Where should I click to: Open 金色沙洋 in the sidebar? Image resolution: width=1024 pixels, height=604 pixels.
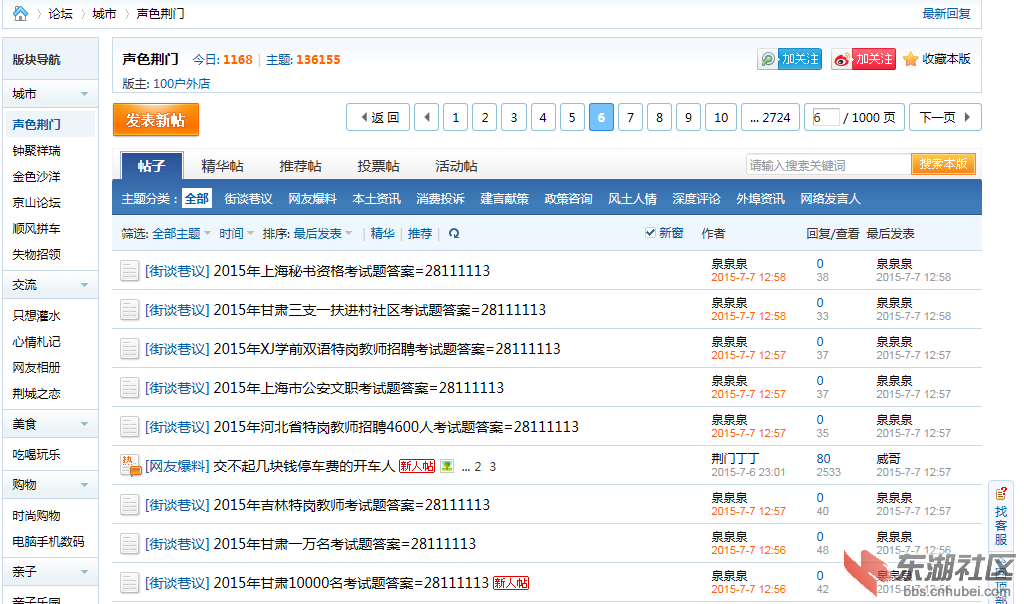37,177
